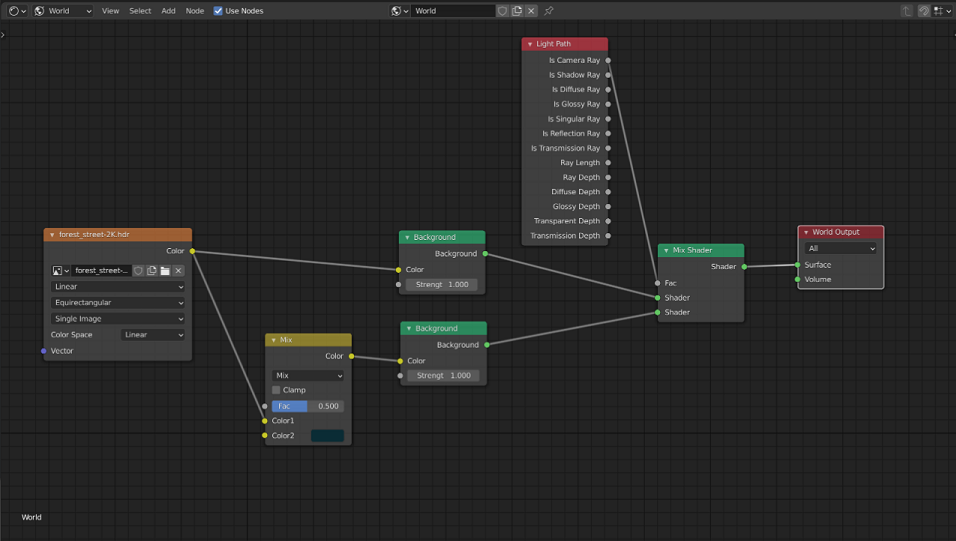Edit forest_street image name field
The width and height of the screenshot is (956, 541).
tap(101, 270)
